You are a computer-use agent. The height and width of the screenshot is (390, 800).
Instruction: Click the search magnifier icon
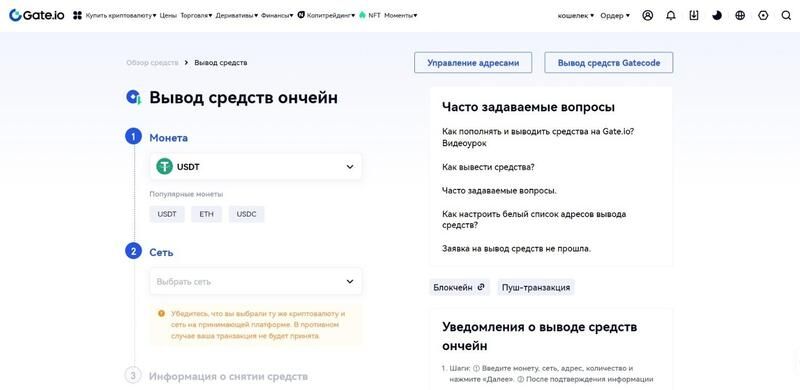(786, 15)
